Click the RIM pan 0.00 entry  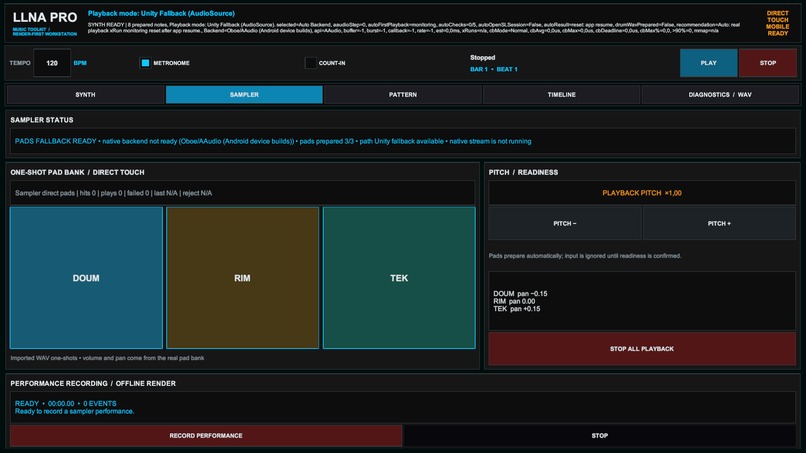[x=514, y=301]
